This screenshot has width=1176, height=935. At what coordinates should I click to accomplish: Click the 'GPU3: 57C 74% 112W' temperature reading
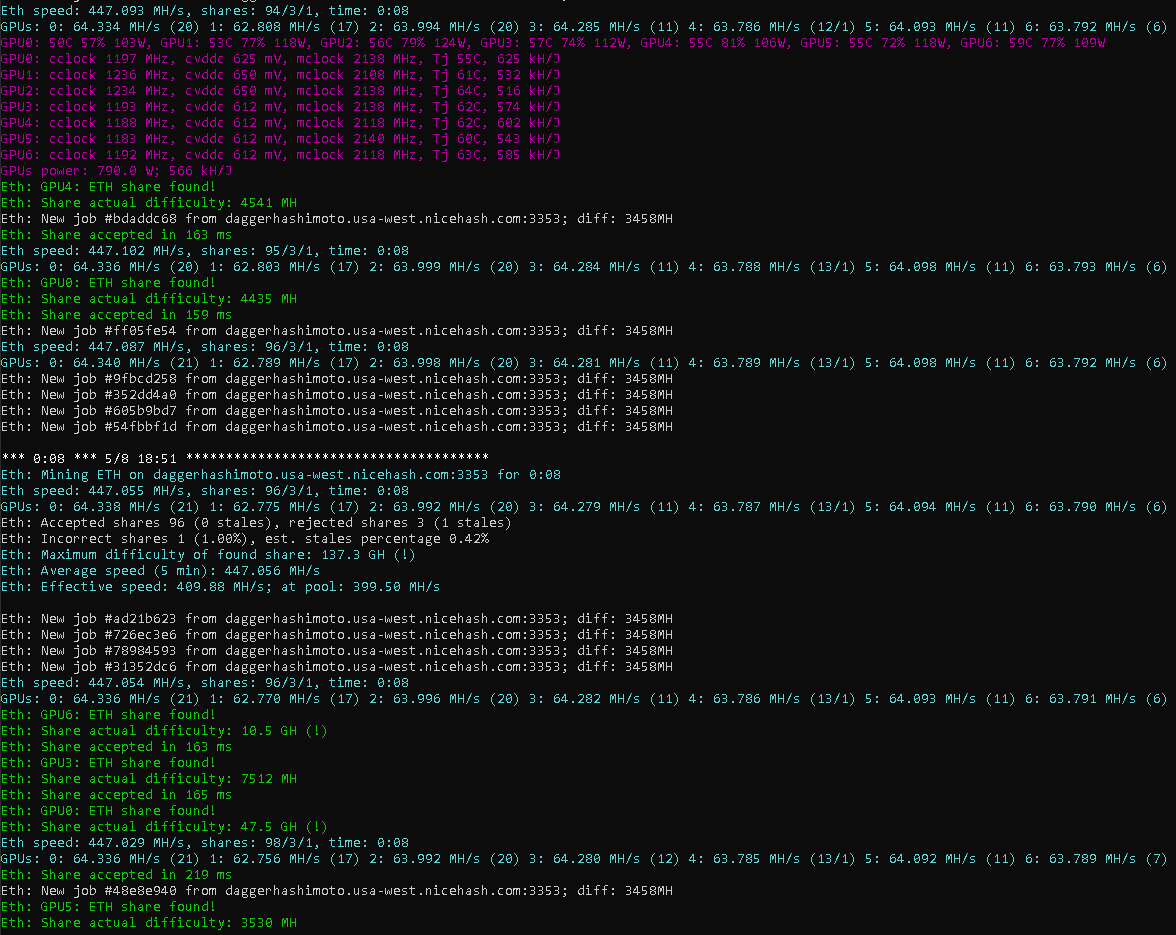point(555,43)
